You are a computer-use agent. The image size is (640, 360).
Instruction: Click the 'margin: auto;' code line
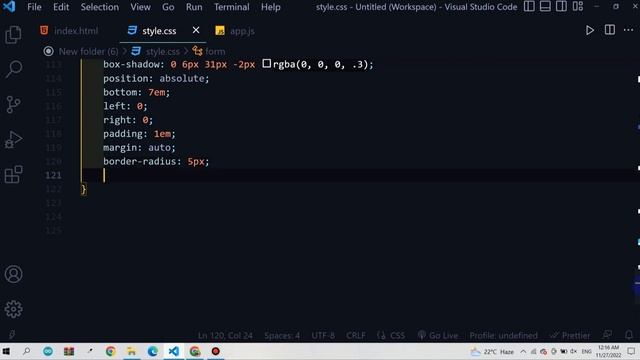pyautogui.click(x=139, y=148)
